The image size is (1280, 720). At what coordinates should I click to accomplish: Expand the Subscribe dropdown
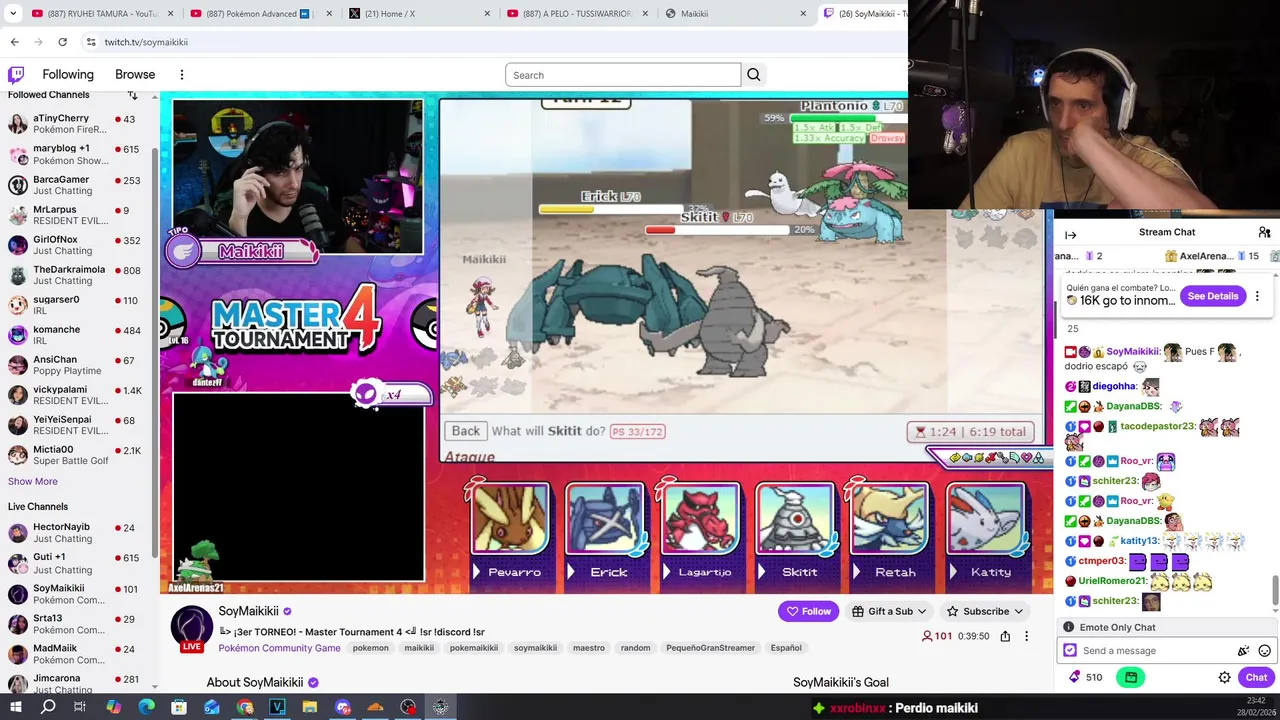tap(985, 611)
